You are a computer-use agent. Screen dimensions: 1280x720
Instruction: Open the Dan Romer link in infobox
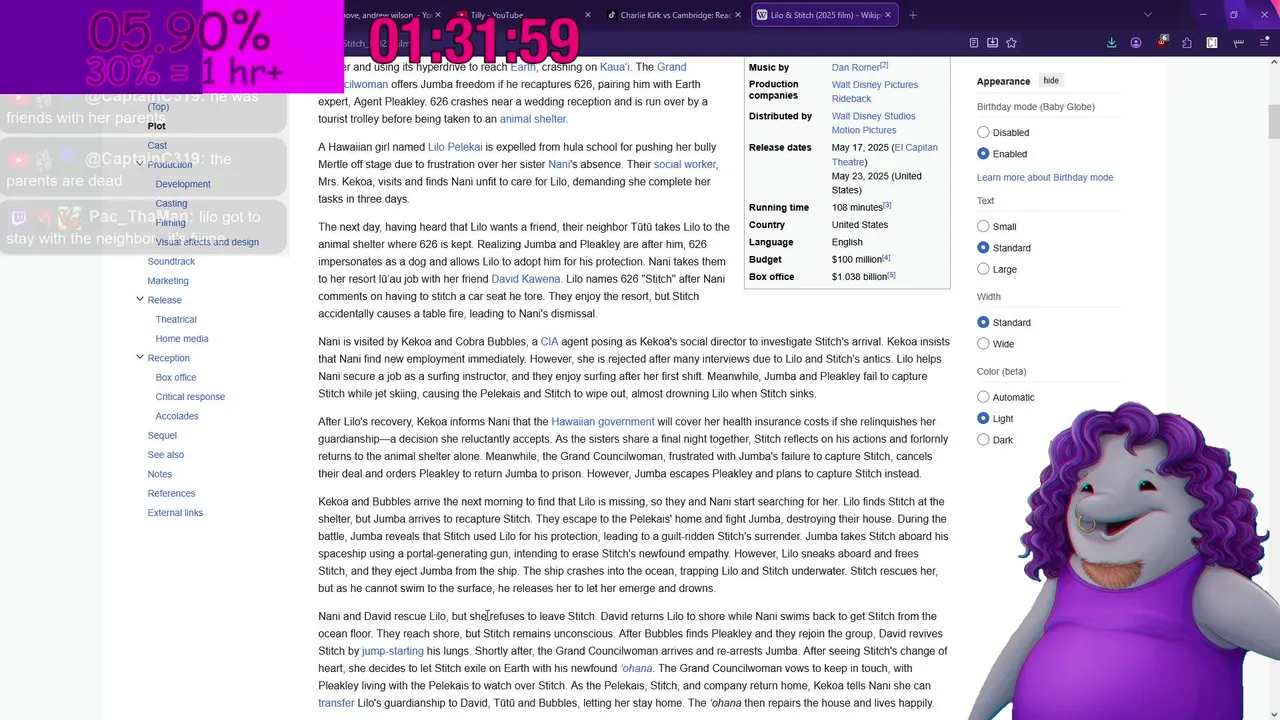tap(855, 68)
